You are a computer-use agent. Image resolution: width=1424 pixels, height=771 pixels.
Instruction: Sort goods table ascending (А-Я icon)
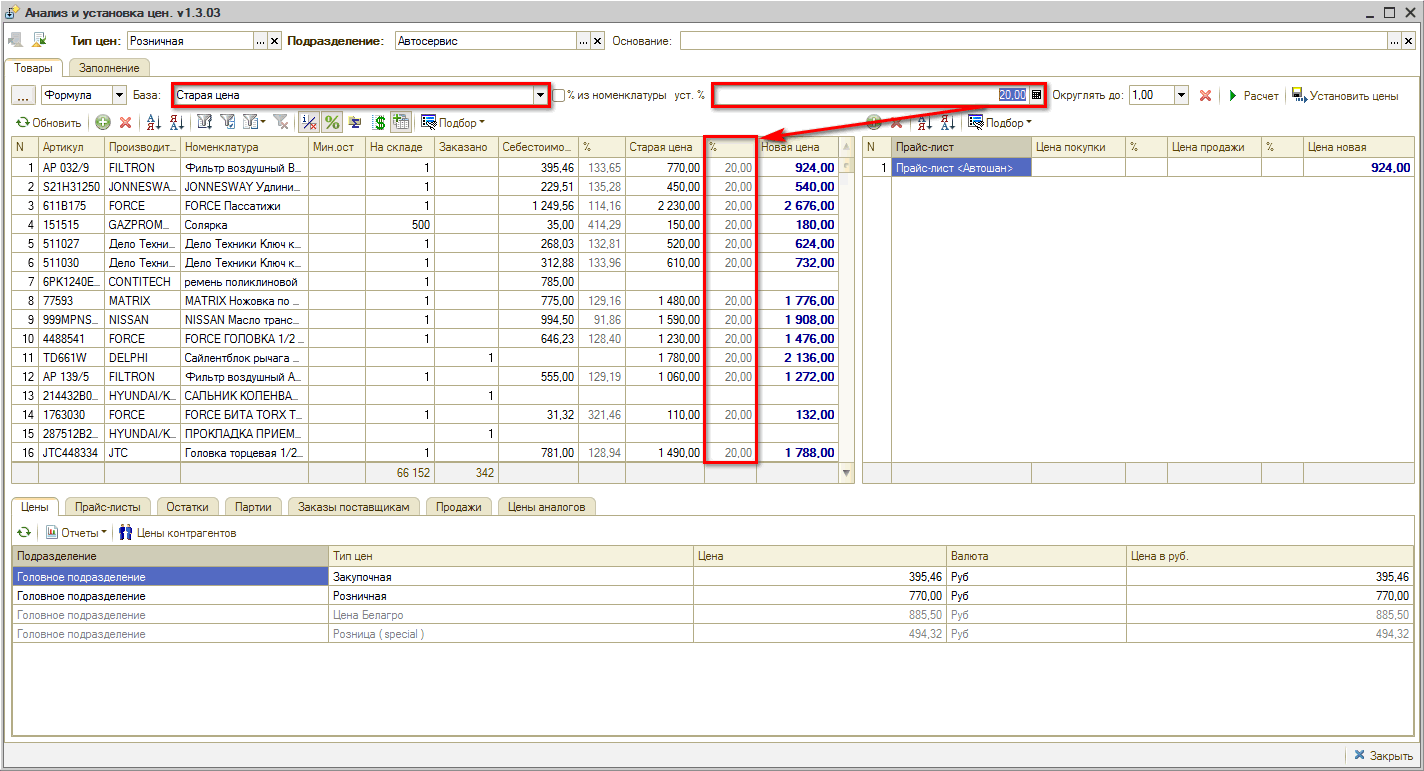[154, 123]
